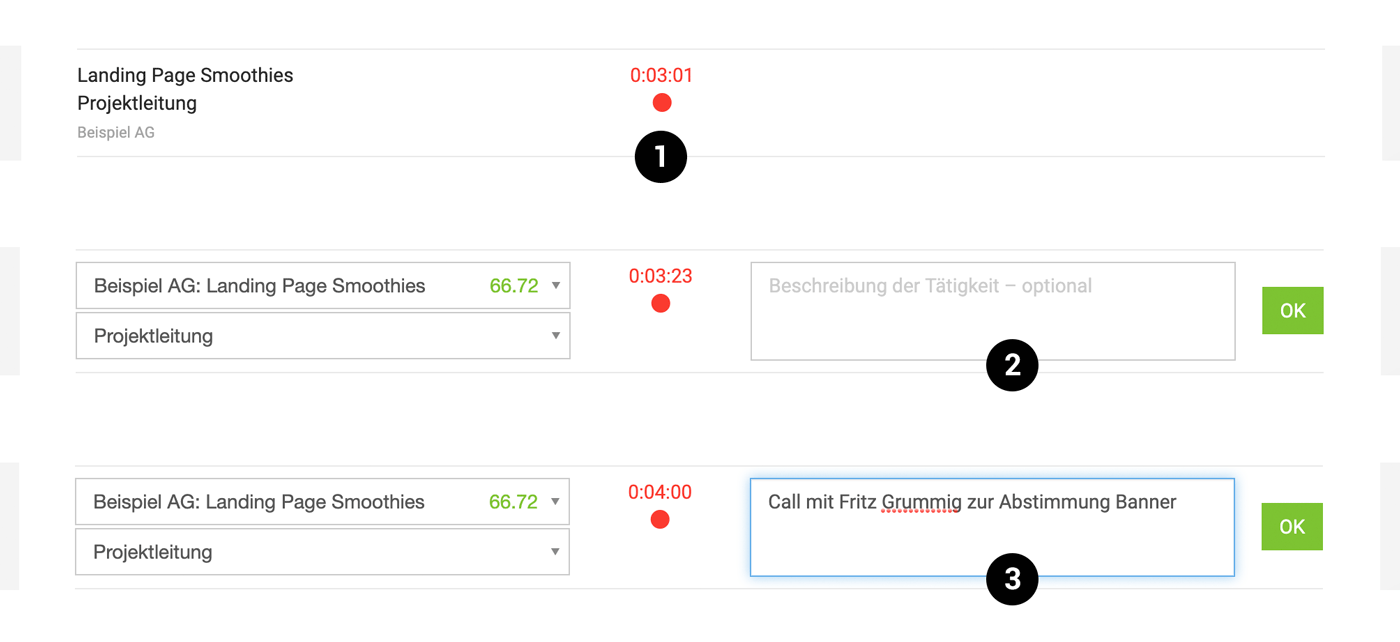Expand Projektleitung dropdown in the 0:04:00 row
This screenshot has width=1400, height=642.
click(322, 552)
